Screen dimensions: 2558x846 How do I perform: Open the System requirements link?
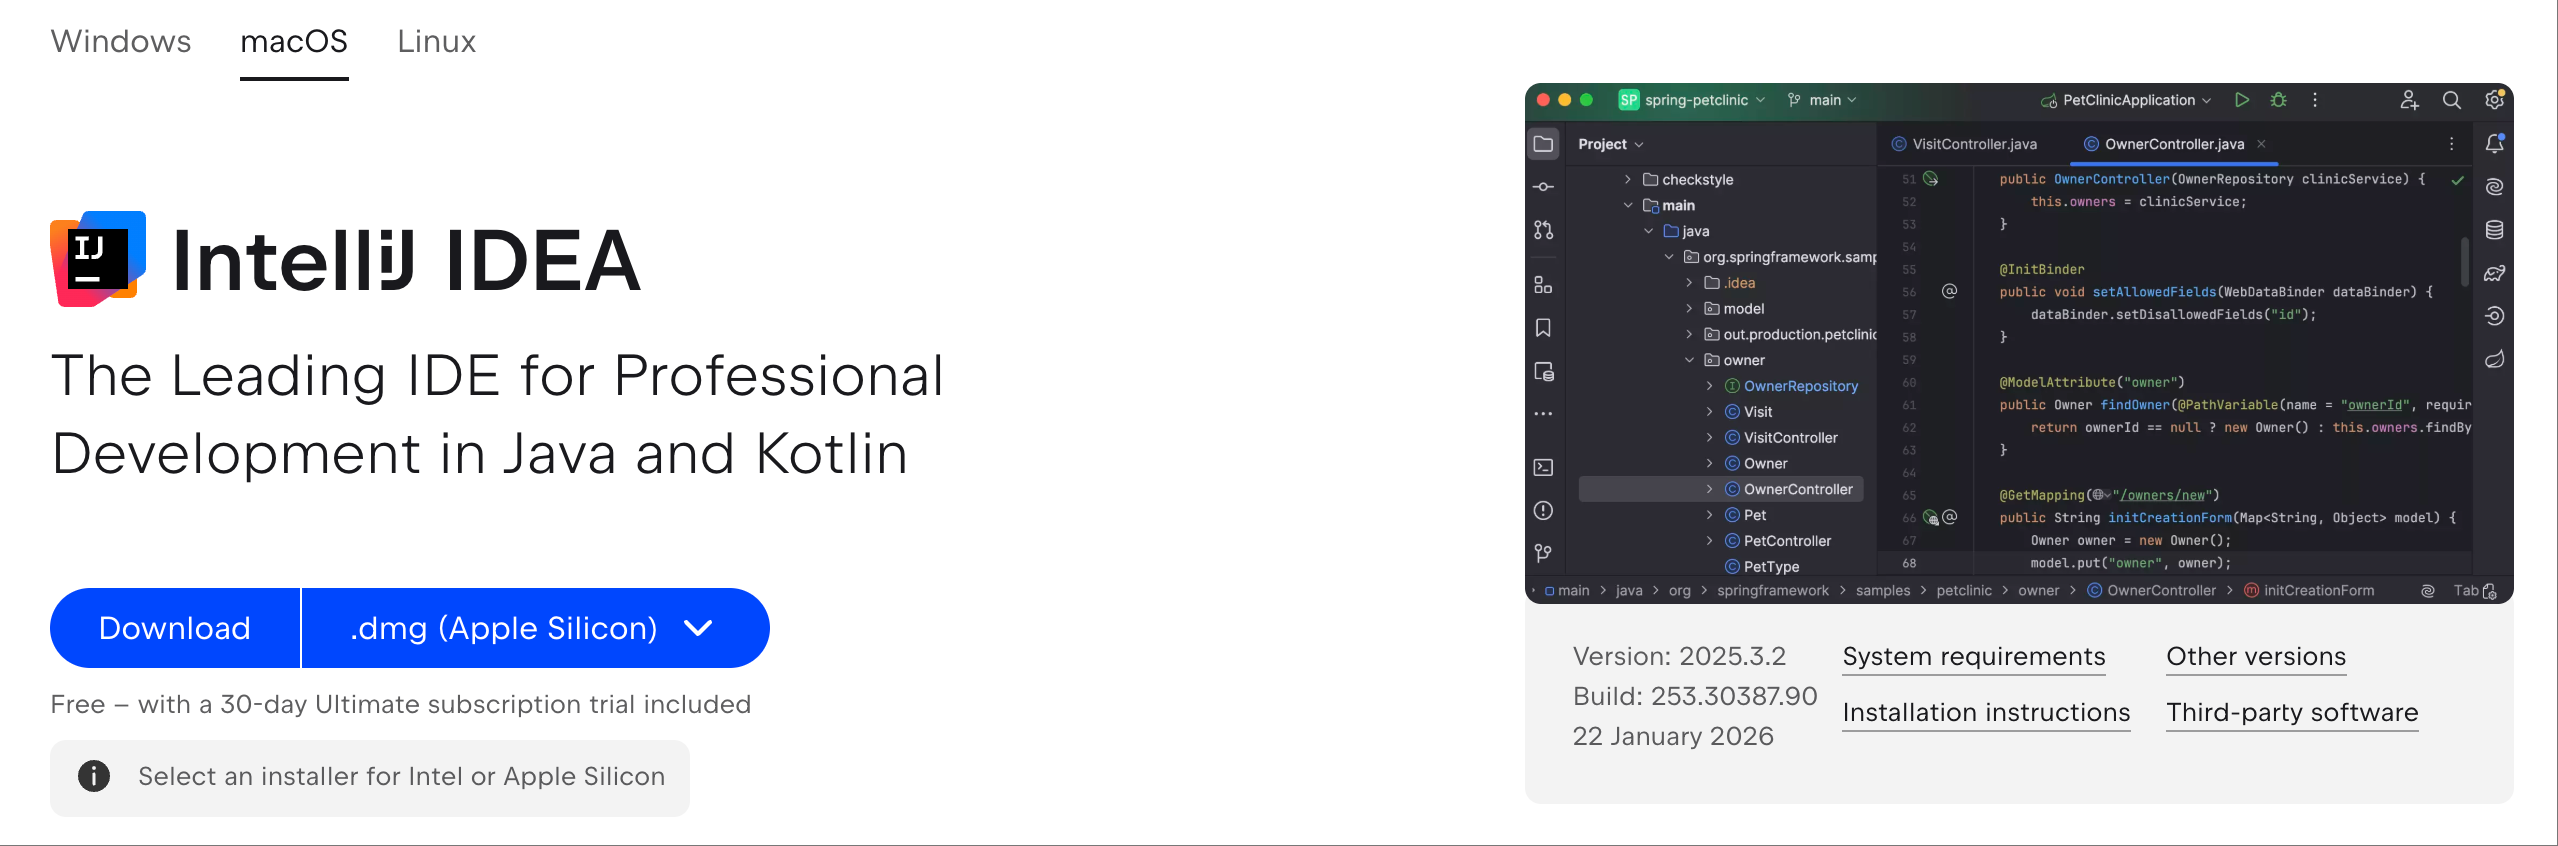pos(1973,657)
